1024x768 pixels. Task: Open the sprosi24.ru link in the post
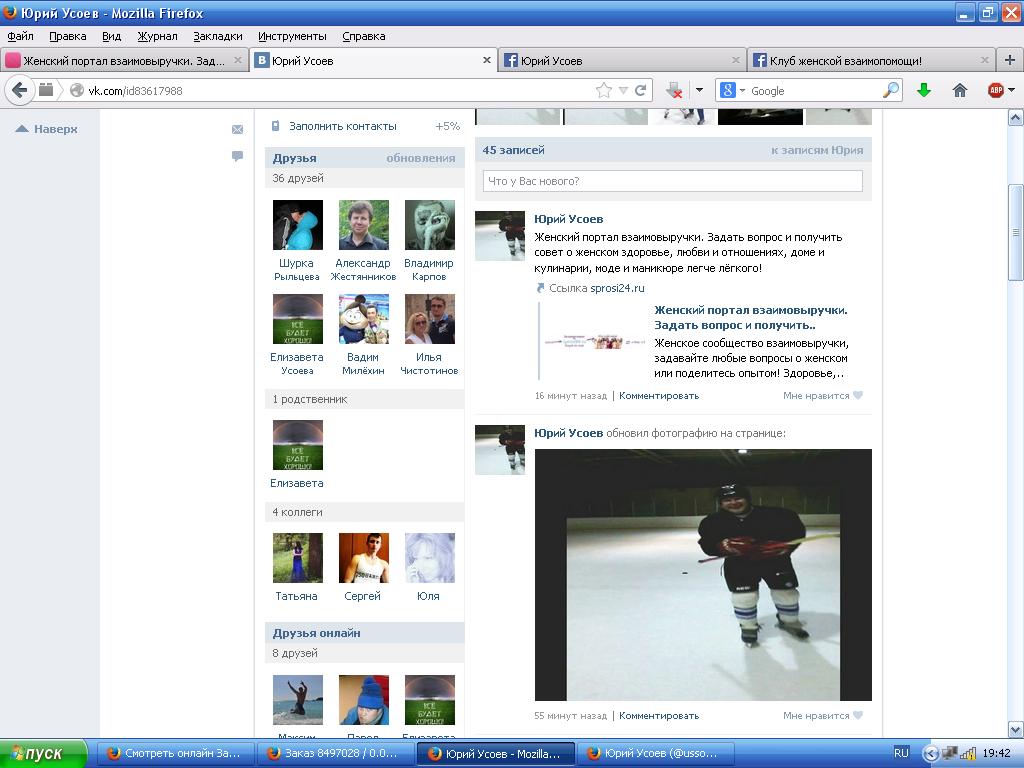(617, 288)
